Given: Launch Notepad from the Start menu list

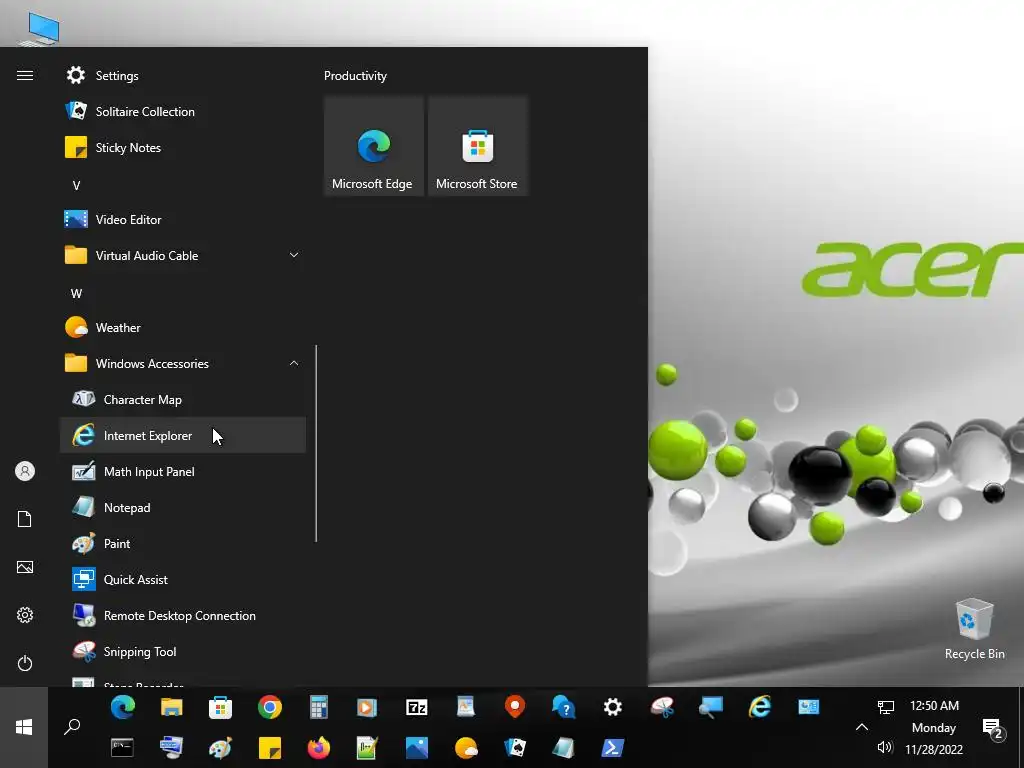Looking at the screenshot, I should point(183,507).
